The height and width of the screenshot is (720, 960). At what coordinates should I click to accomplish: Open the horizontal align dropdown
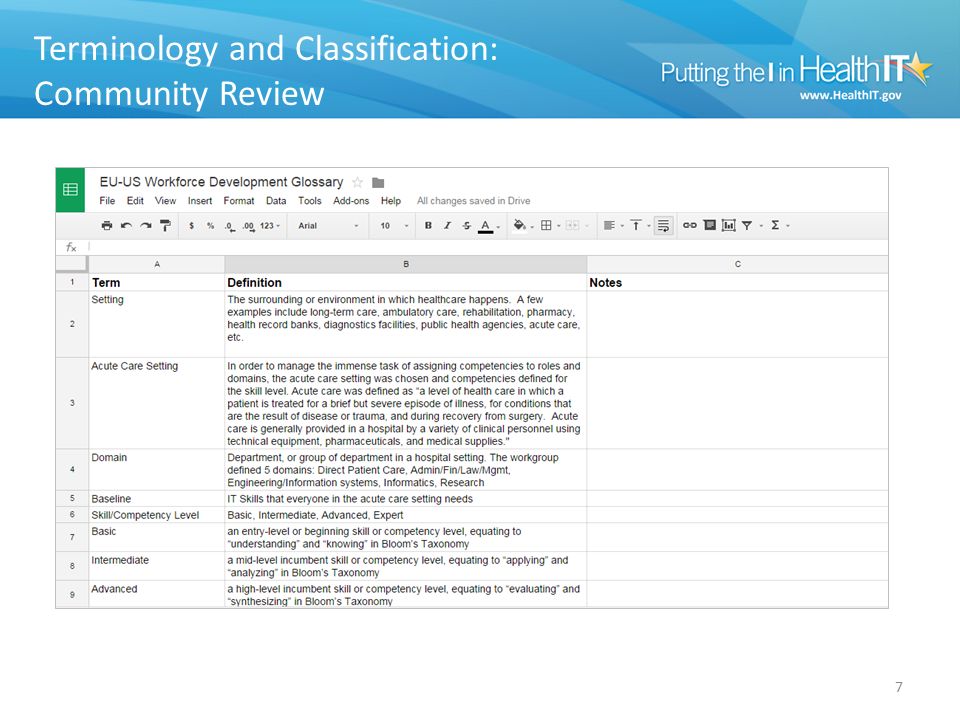(613, 225)
